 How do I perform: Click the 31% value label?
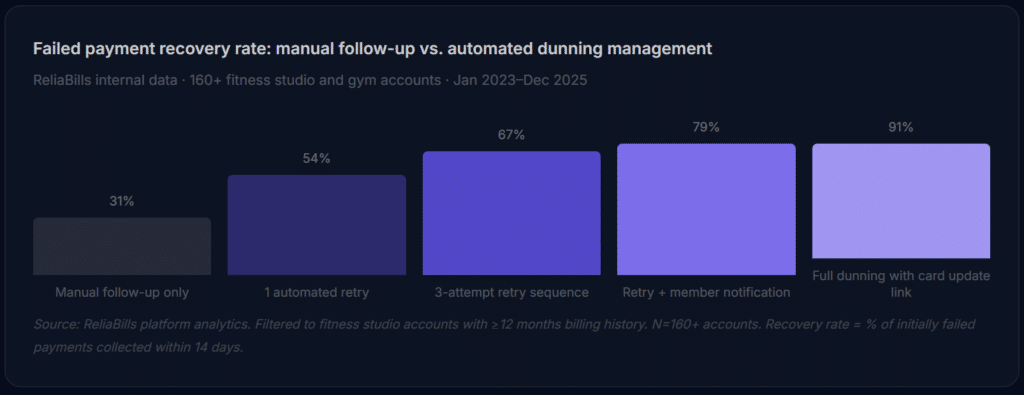(x=122, y=202)
